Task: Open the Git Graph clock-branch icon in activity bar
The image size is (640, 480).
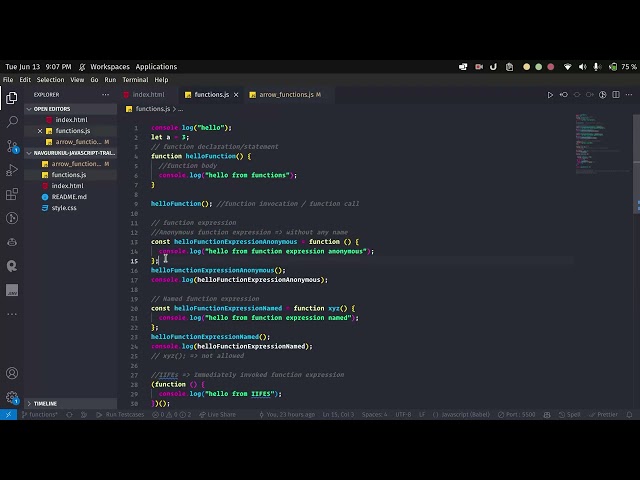Action: pos(12,218)
